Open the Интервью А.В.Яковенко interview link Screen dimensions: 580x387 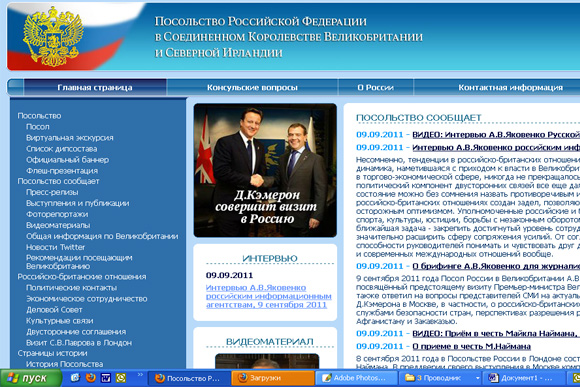269,296
